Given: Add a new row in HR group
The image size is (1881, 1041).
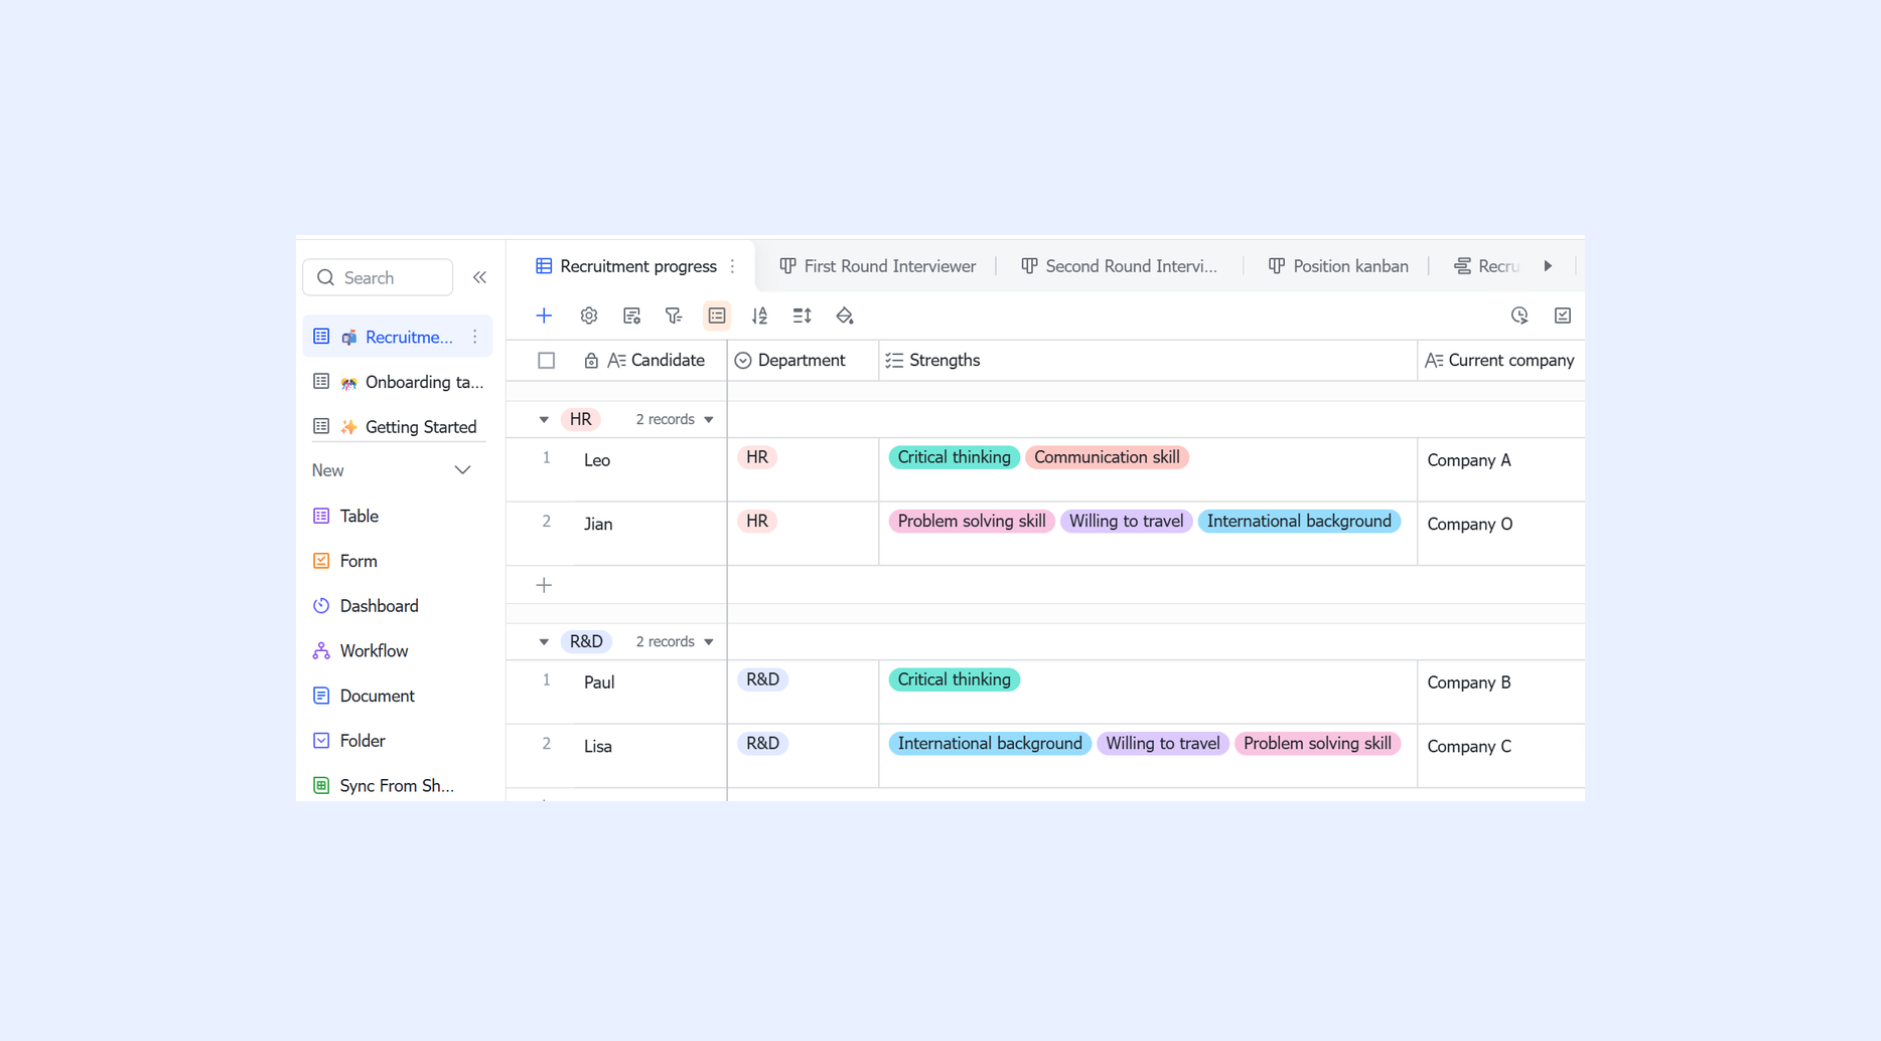Looking at the screenshot, I should tap(544, 585).
